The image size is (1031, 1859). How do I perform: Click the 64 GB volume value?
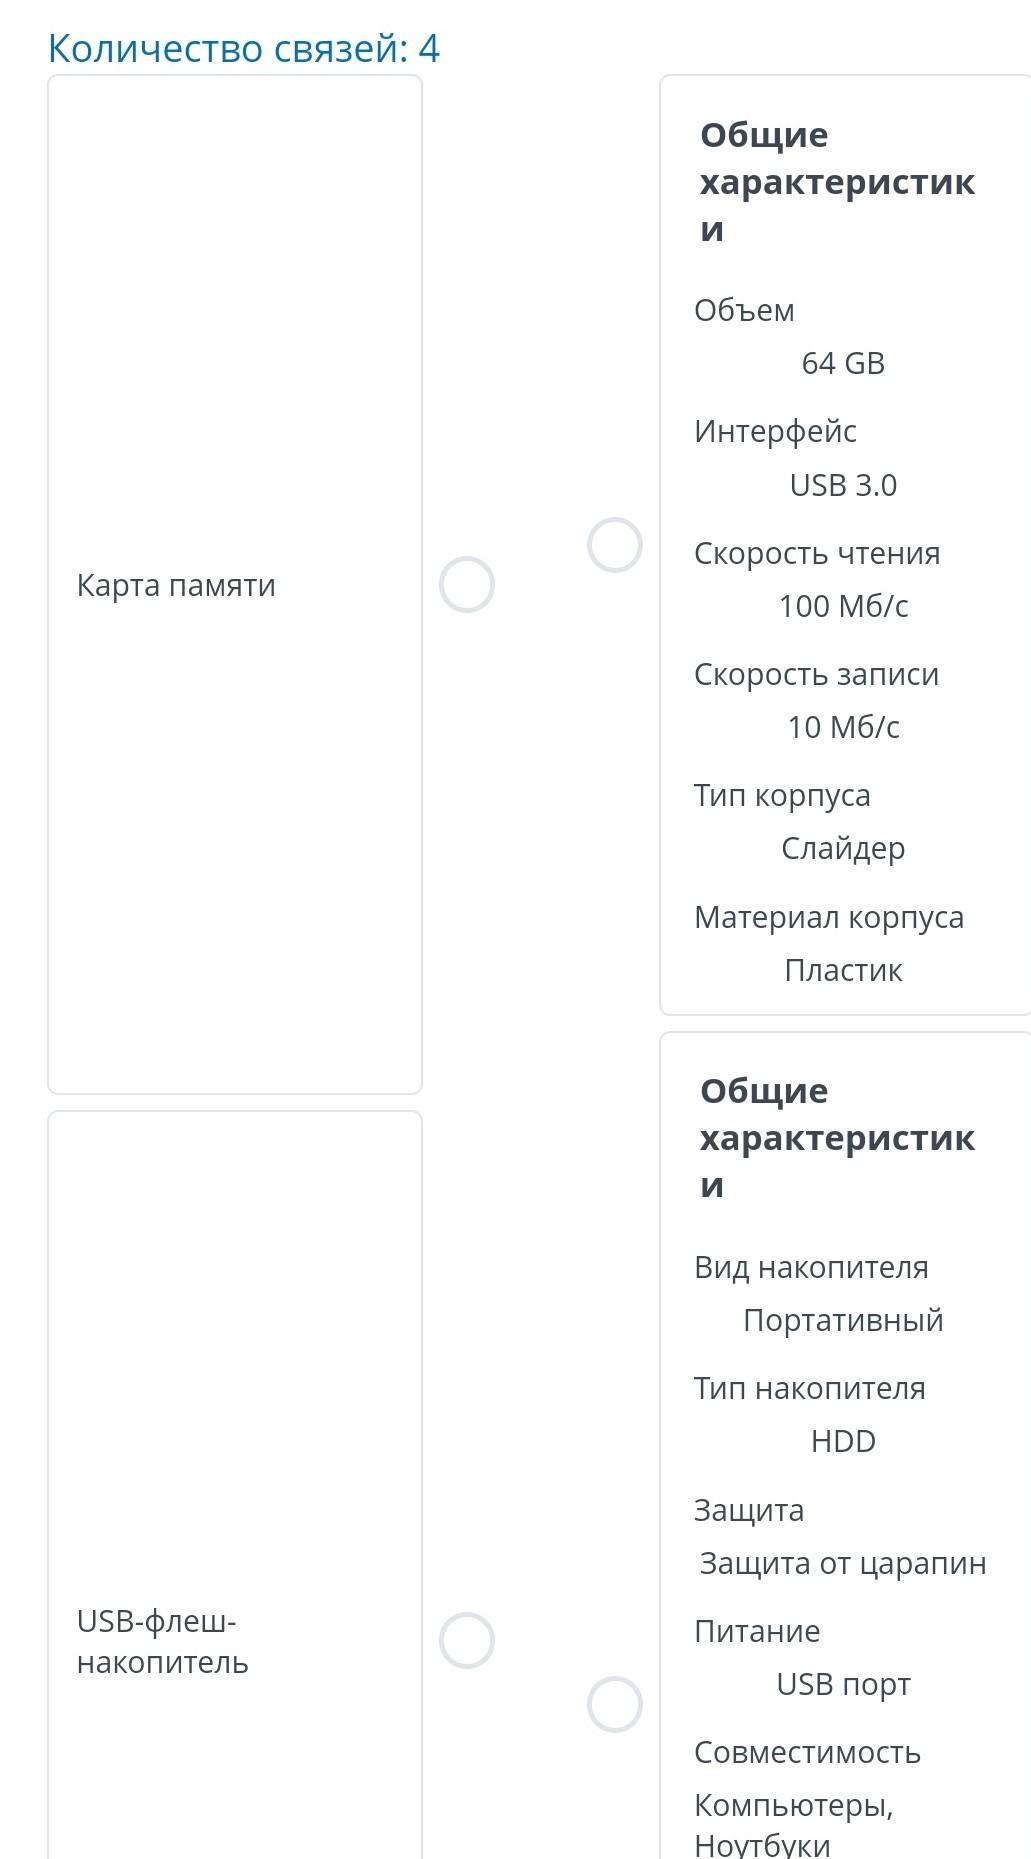843,363
